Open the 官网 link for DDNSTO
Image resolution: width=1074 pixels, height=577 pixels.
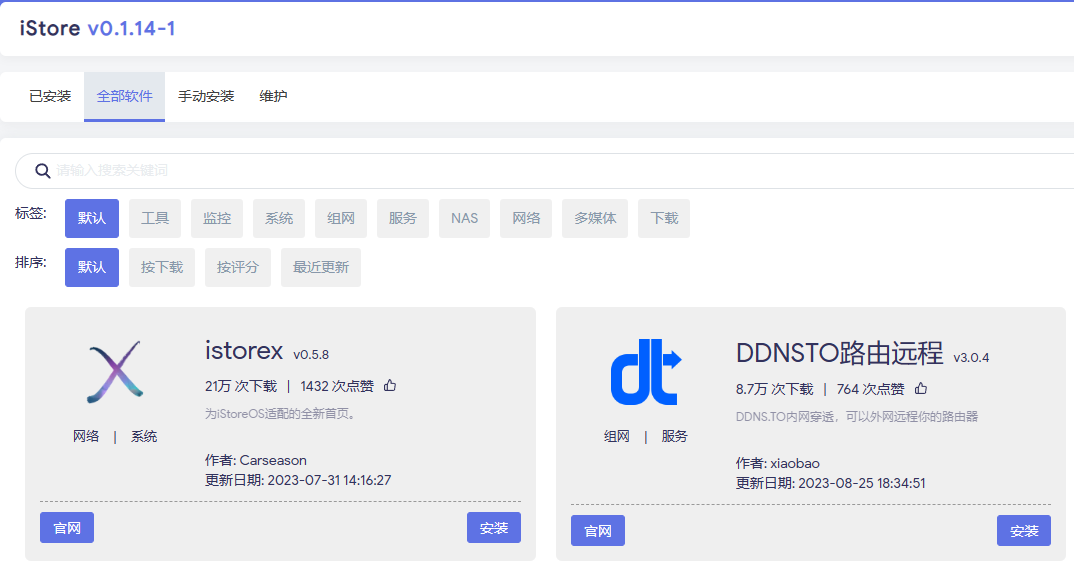(x=598, y=531)
